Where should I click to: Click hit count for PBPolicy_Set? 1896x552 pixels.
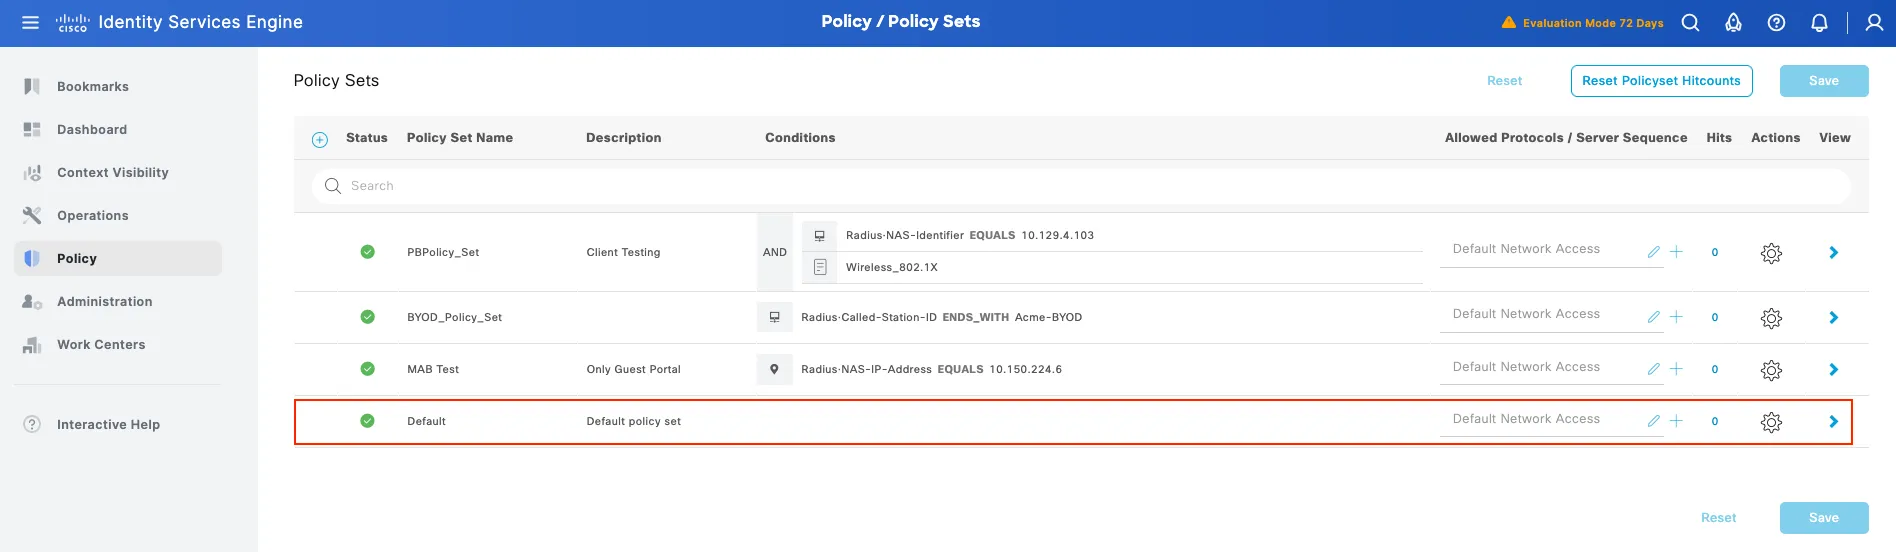coord(1715,253)
